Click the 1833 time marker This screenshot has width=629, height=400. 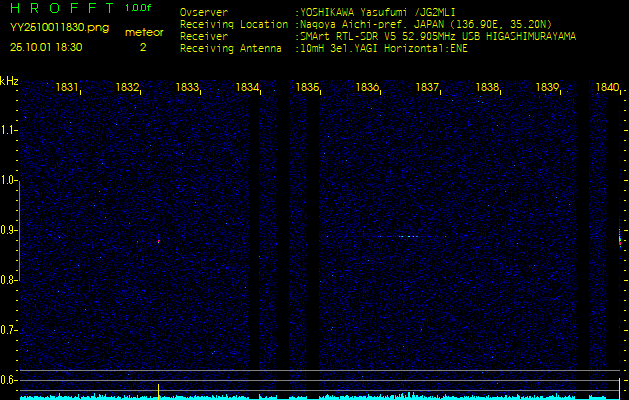click(x=187, y=87)
